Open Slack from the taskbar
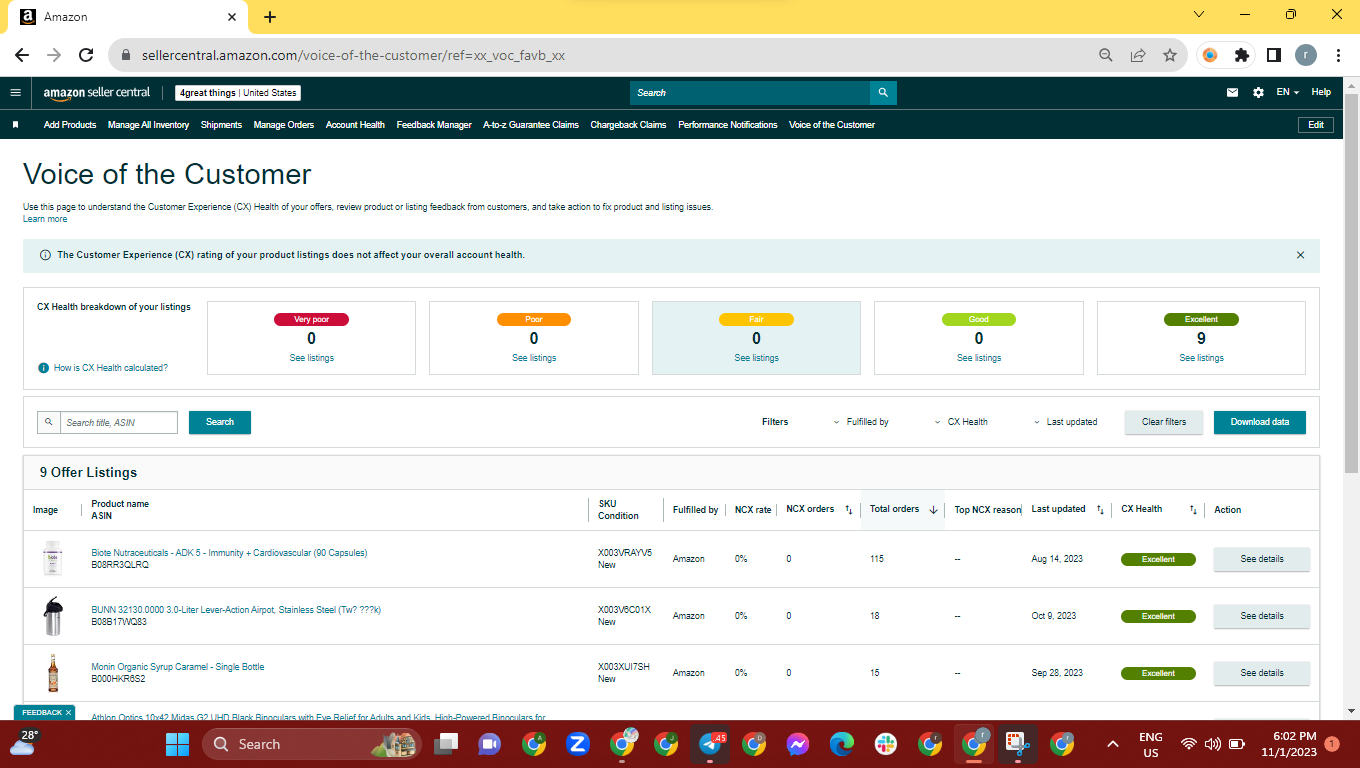 pos(885,744)
